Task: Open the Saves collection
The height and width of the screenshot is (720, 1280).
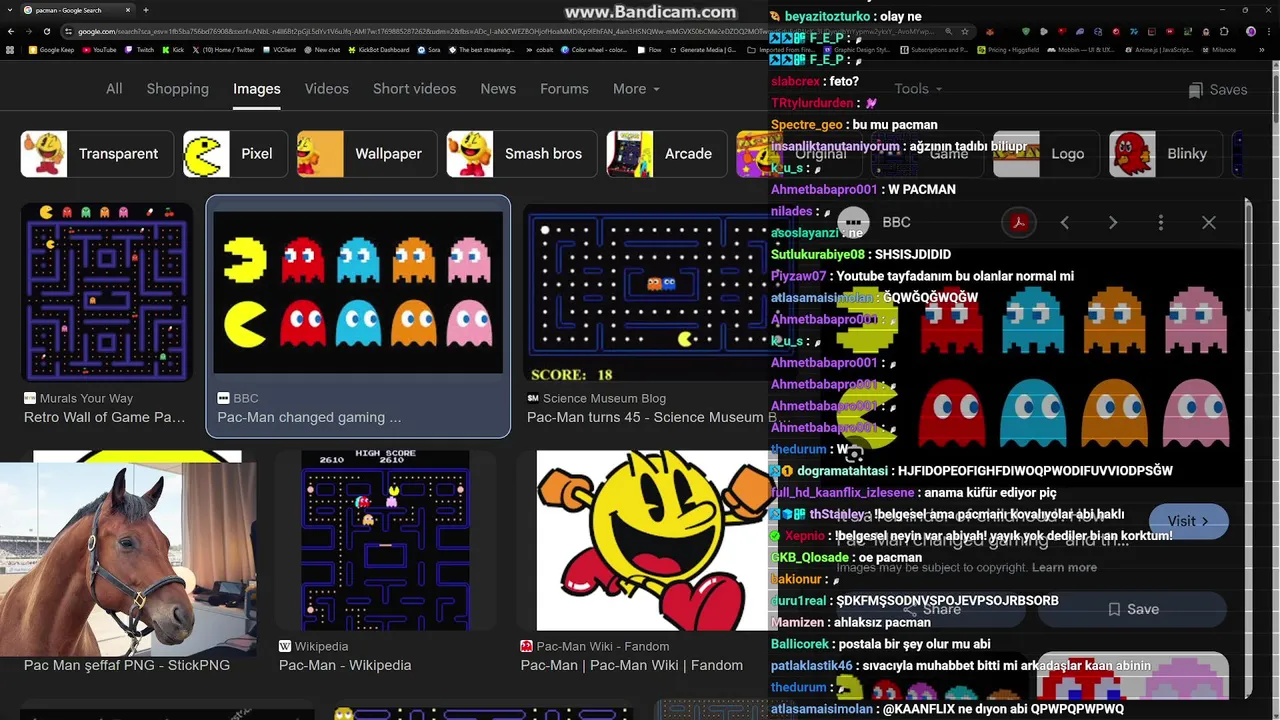Action: point(1217,90)
